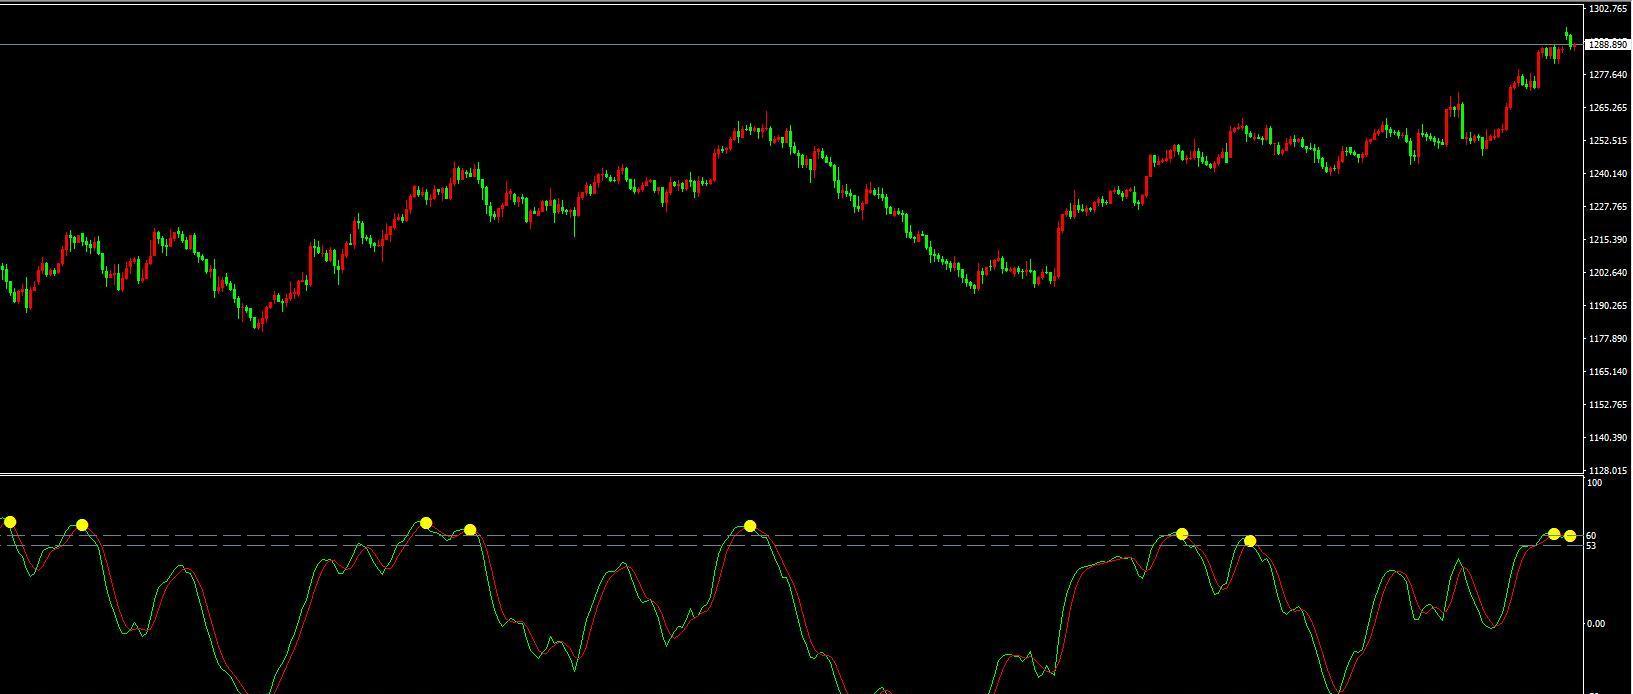The height and width of the screenshot is (694, 1633).
Task: Click the 1240.140 price axis label
Action: coord(1608,174)
